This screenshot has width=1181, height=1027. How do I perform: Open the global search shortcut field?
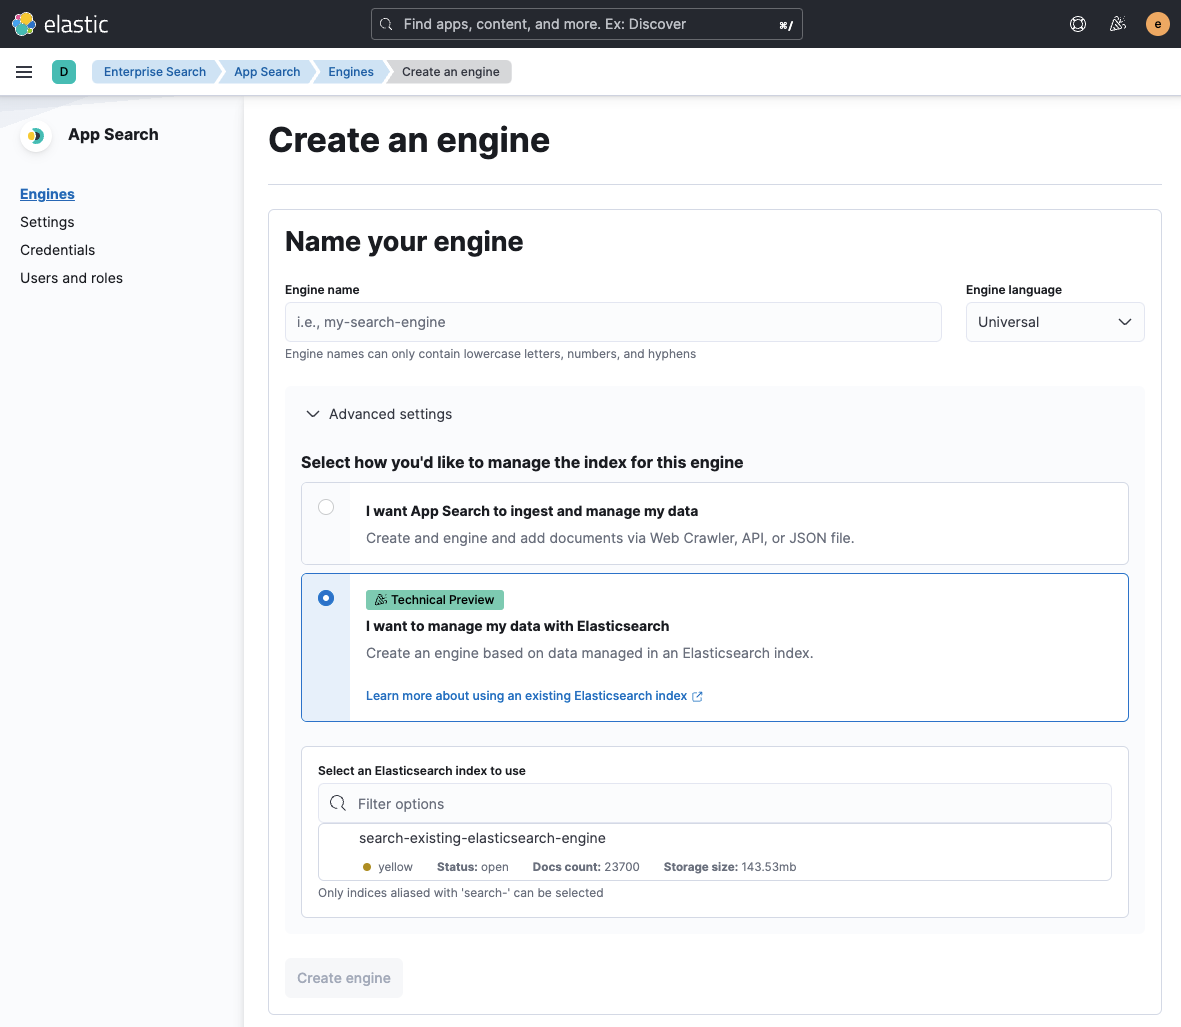[x=586, y=23]
